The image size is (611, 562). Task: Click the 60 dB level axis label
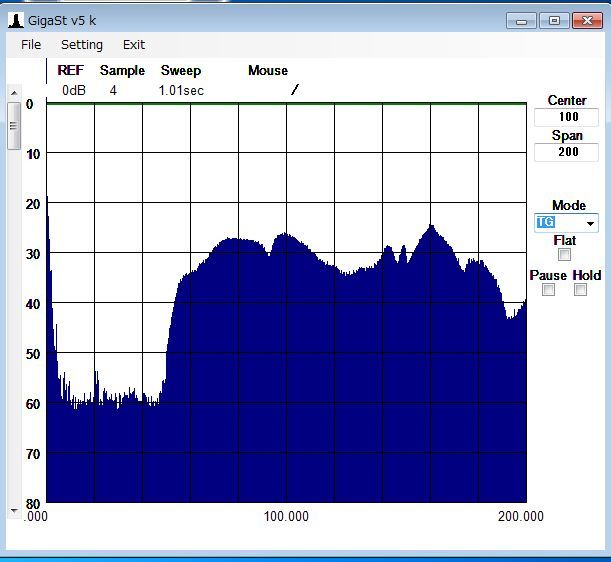click(33, 404)
